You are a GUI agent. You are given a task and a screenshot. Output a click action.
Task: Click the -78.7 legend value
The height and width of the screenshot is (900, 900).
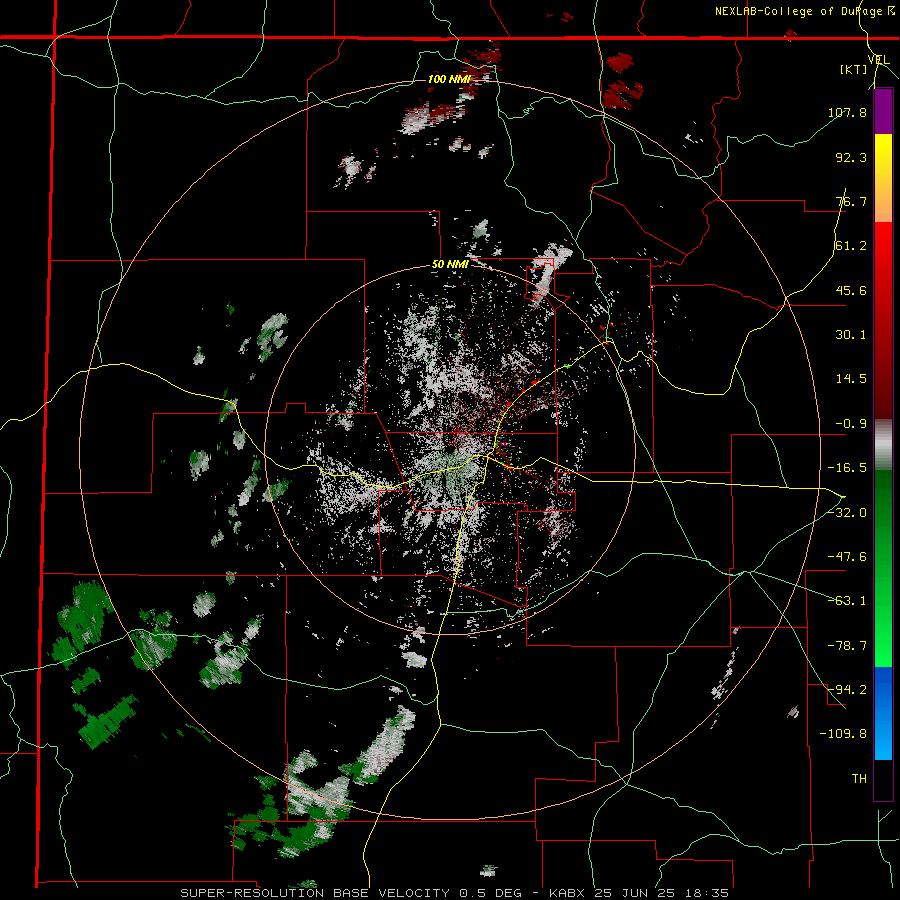847,645
